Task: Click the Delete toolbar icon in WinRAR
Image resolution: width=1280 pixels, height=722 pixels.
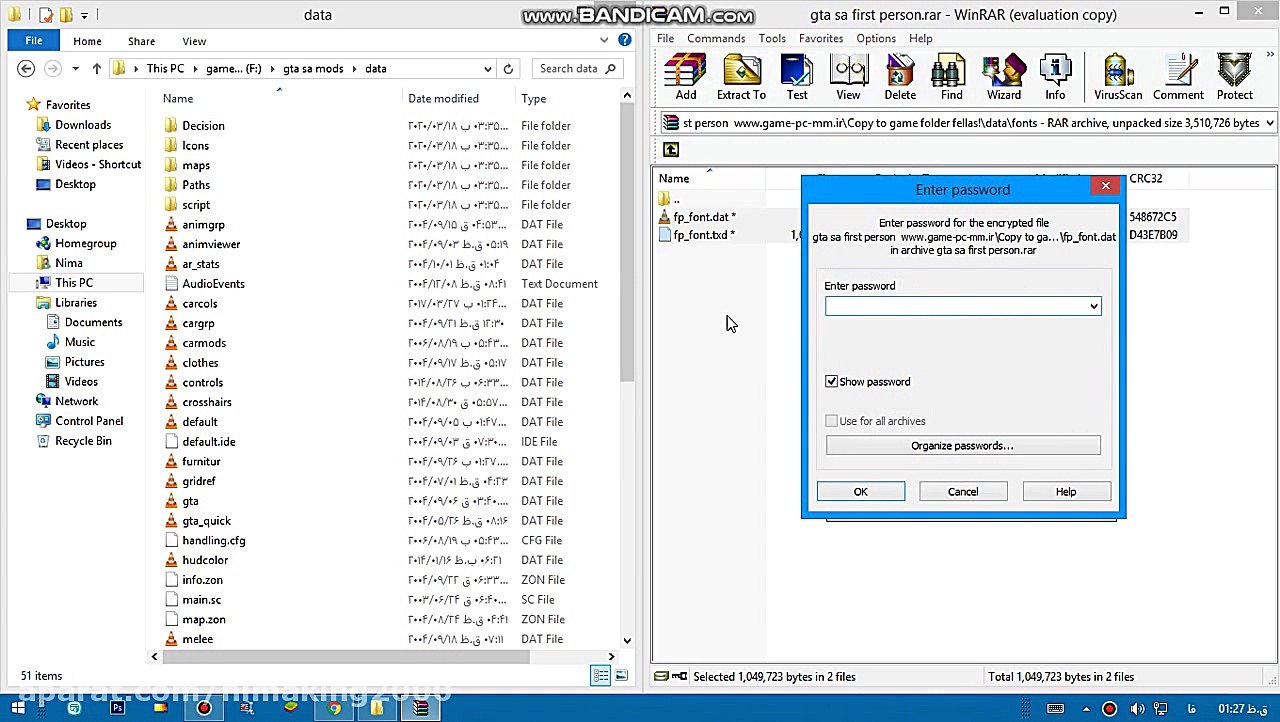Action: click(x=900, y=78)
